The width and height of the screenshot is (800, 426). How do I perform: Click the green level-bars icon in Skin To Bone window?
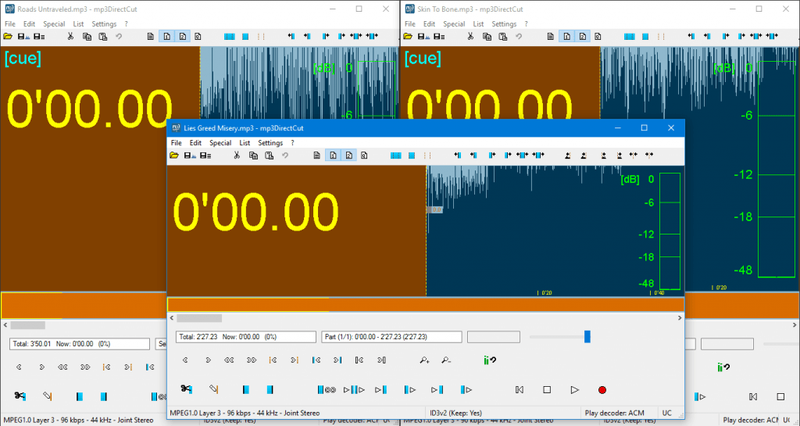tap(723, 367)
